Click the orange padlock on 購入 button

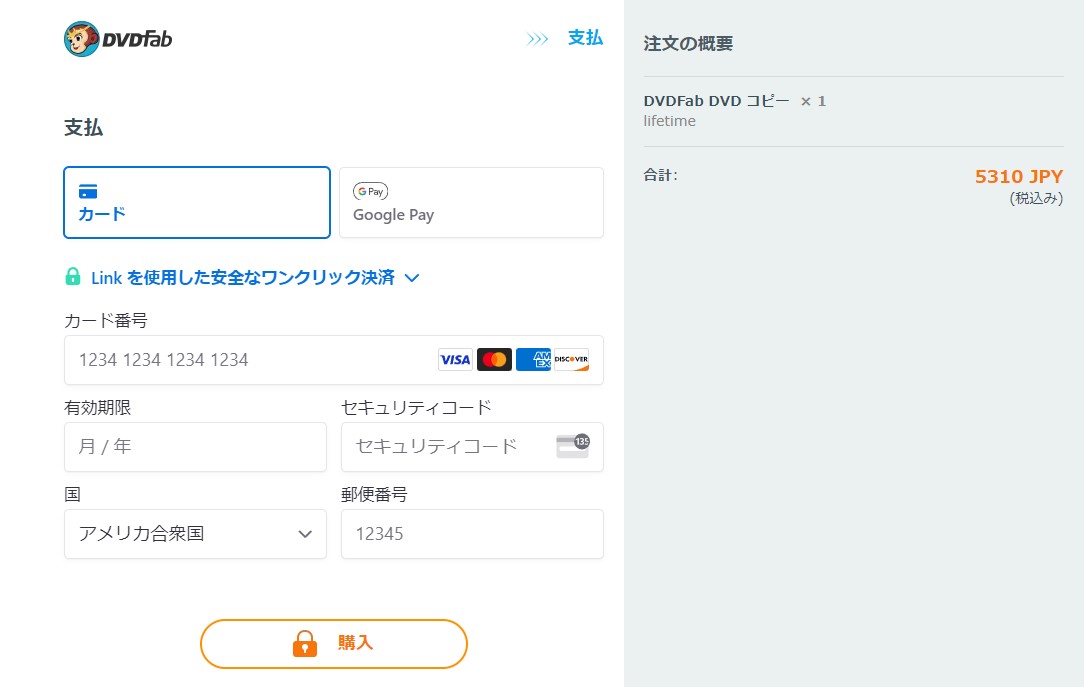pyautogui.click(x=305, y=643)
